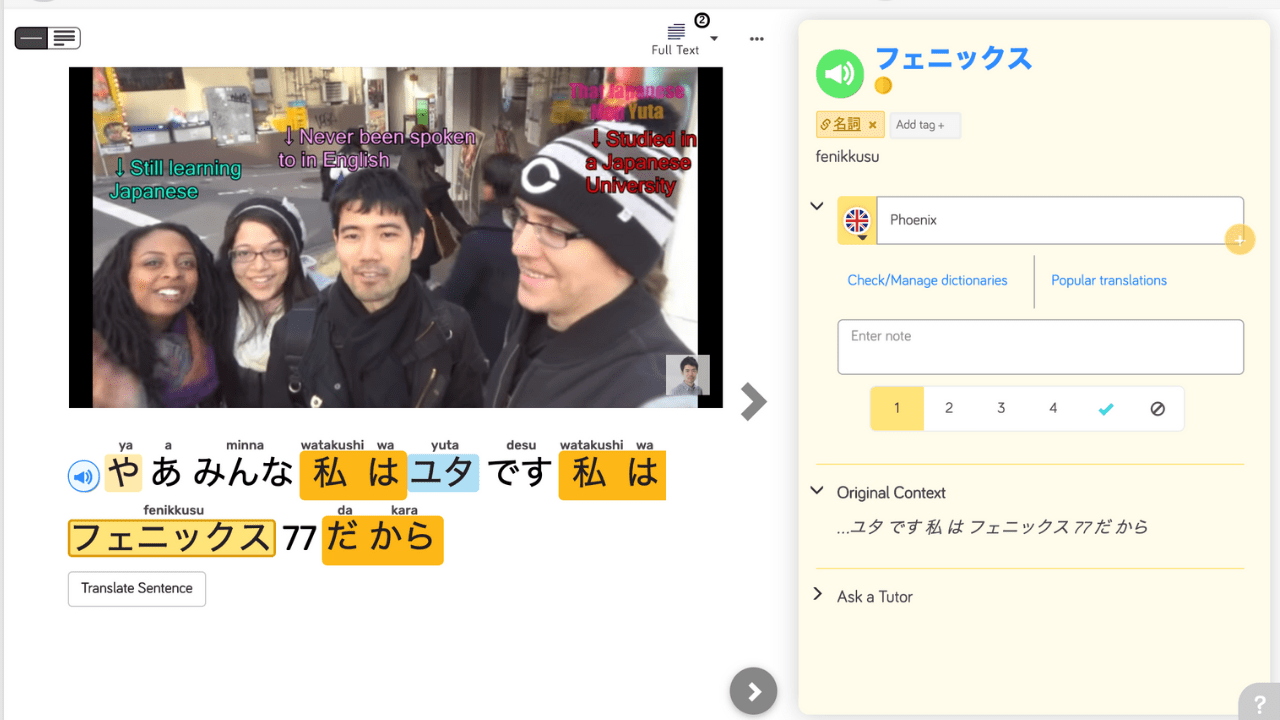1280x720 pixels.
Task: Click the round dark next button
Action: [x=753, y=691]
